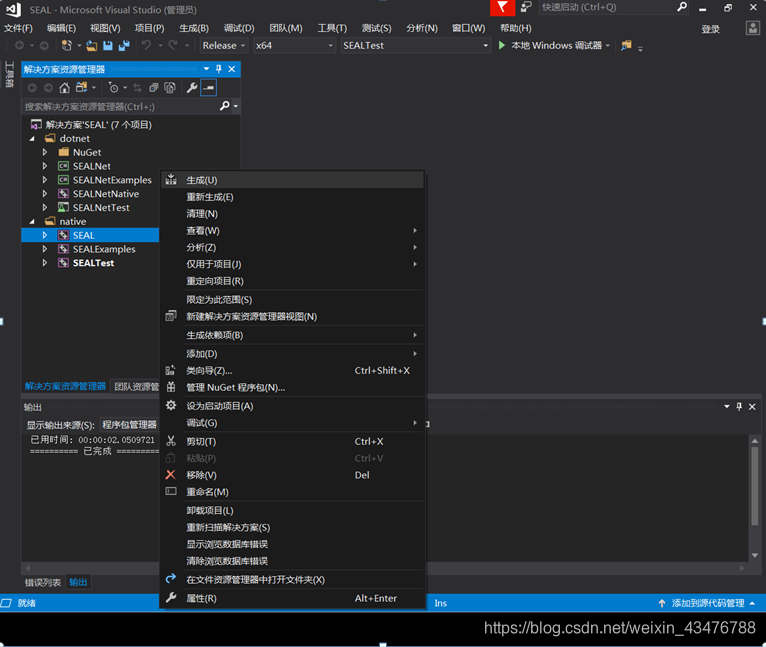Image resolution: width=766 pixels, height=647 pixels.
Task: Choose 属性(R) Properties in context menu
Action: (292, 598)
